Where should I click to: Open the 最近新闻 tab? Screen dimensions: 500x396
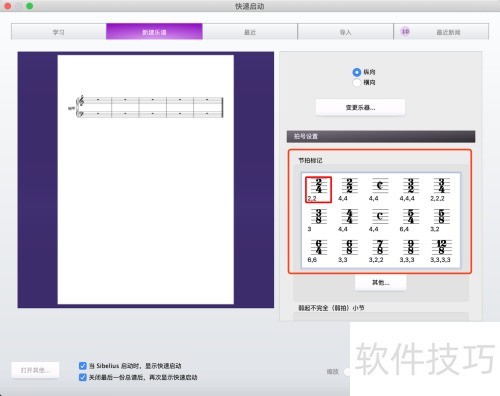[441, 32]
